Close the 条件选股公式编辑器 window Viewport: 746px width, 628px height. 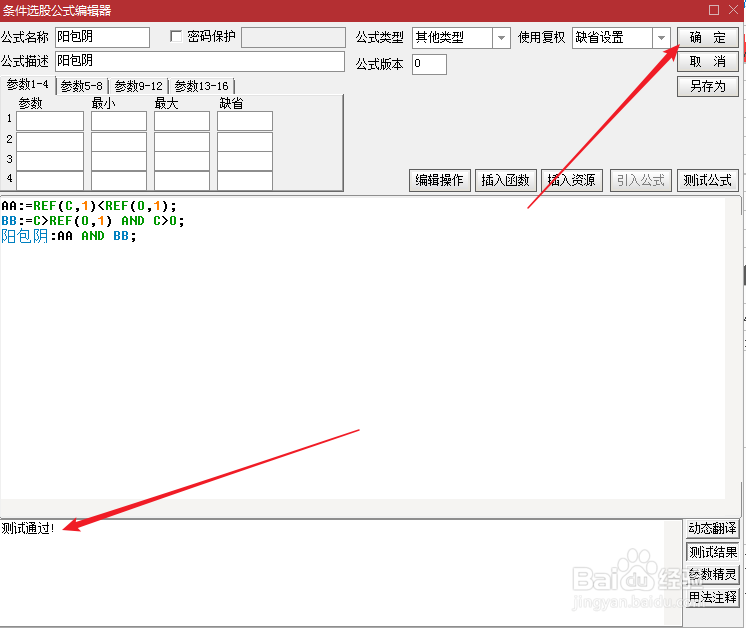[734, 10]
